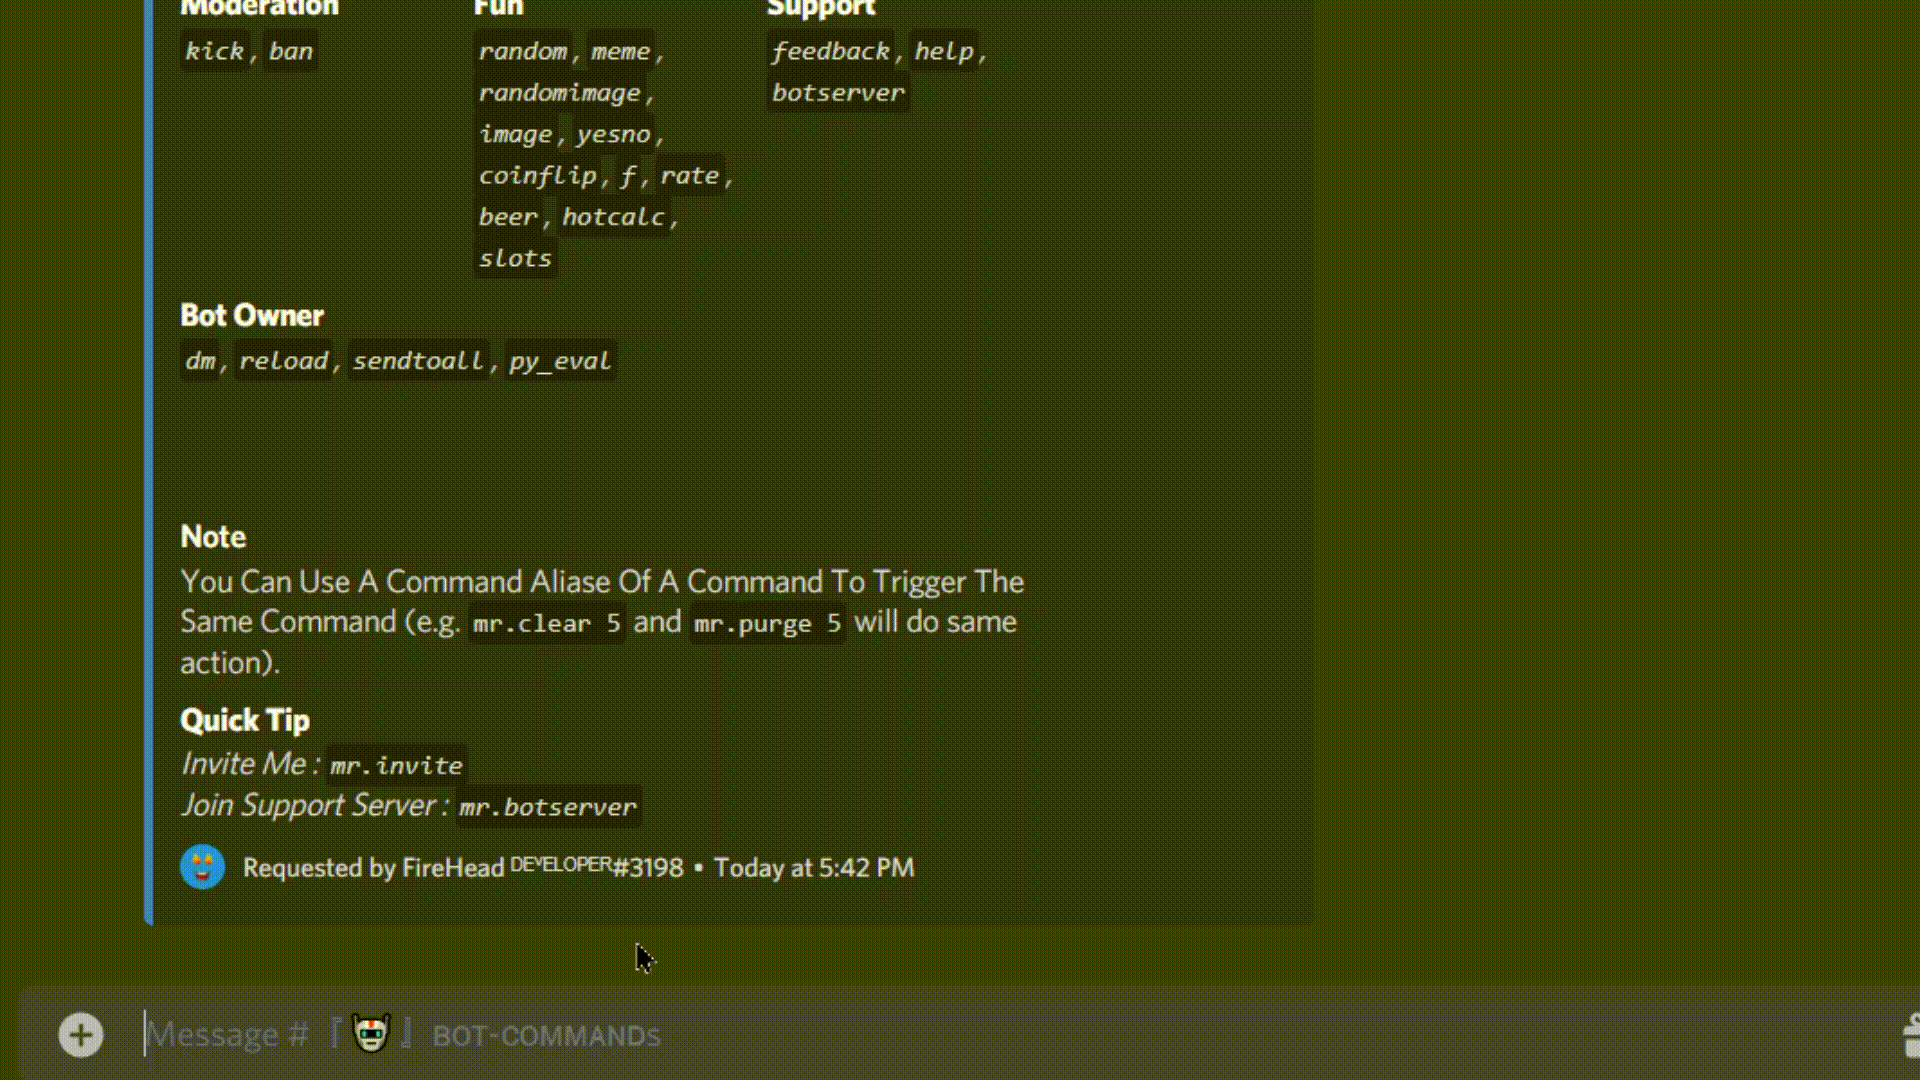Click the plus attach-file button
Image resolution: width=1920 pixels, height=1080 pixels.
pos(80,1035)
